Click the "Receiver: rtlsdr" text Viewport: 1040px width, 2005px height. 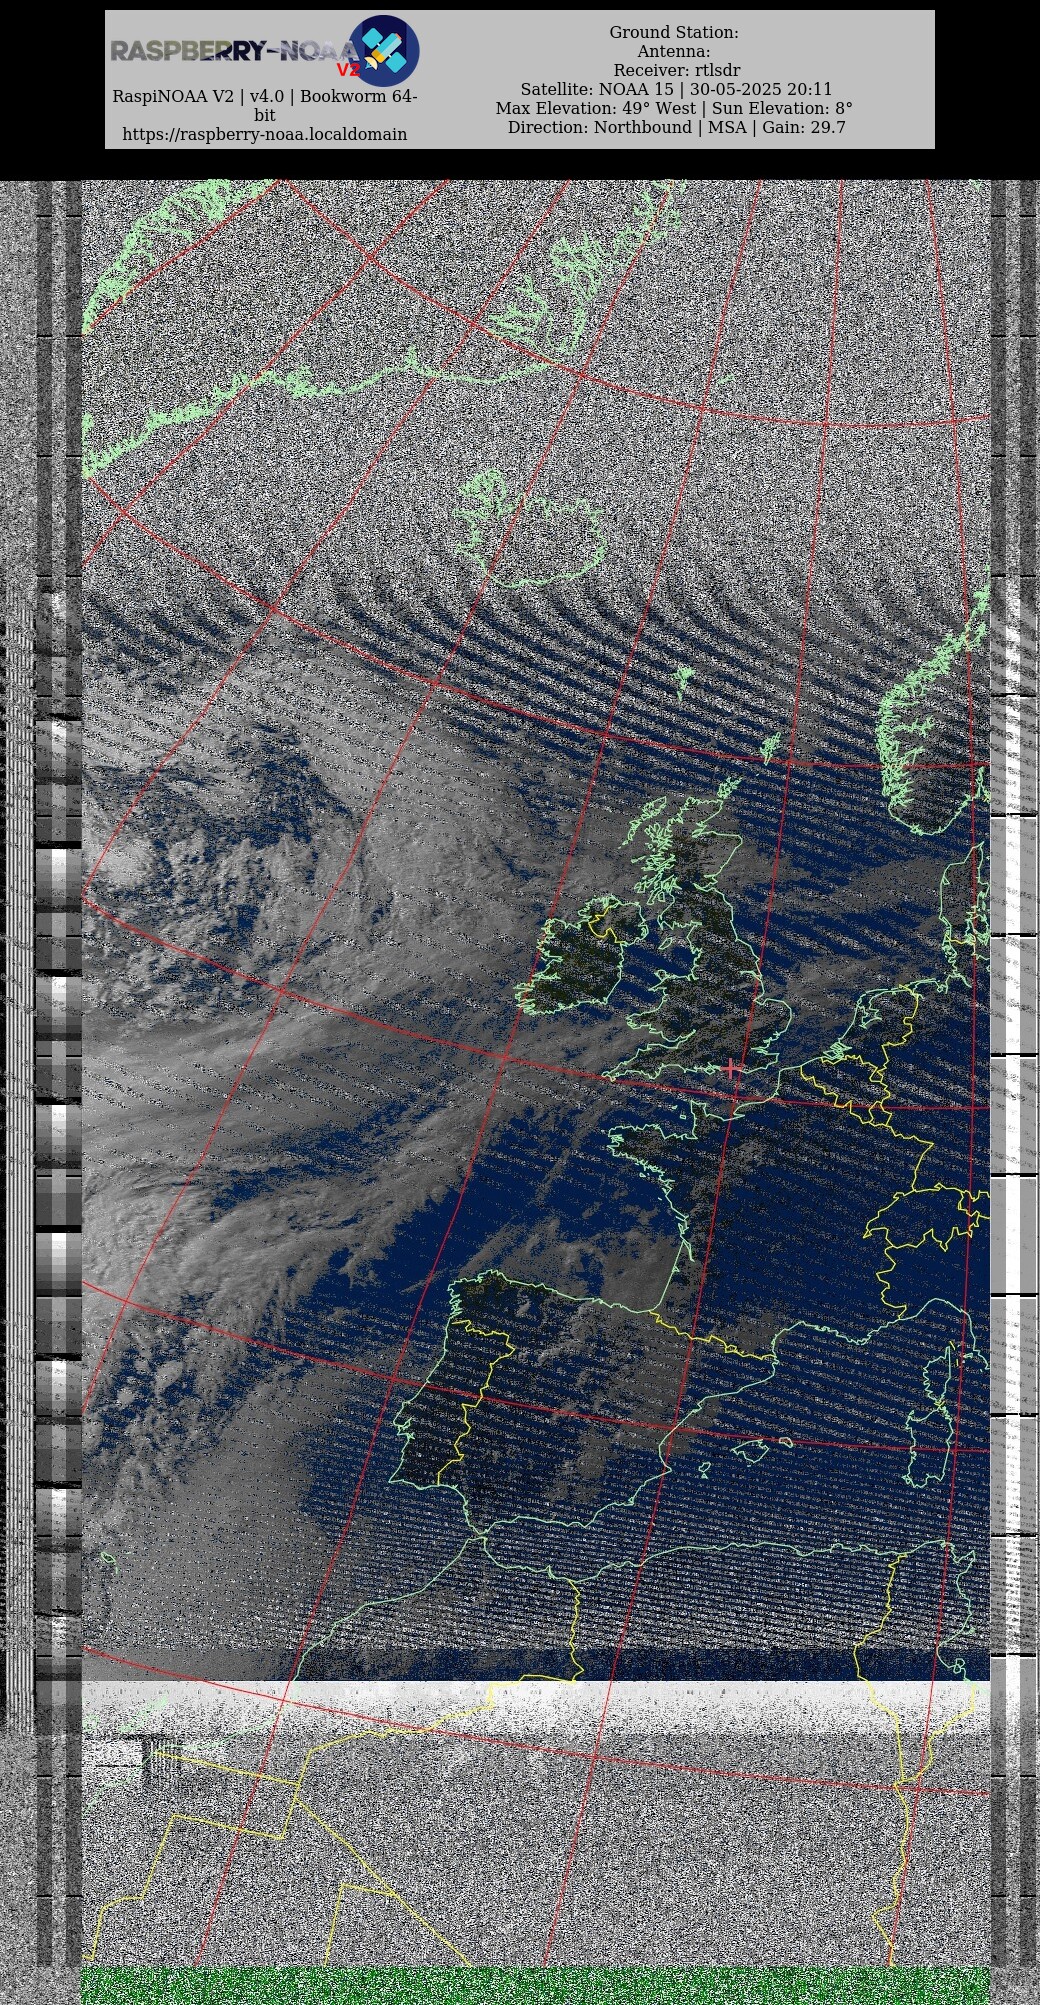click(x=677, y=70)
